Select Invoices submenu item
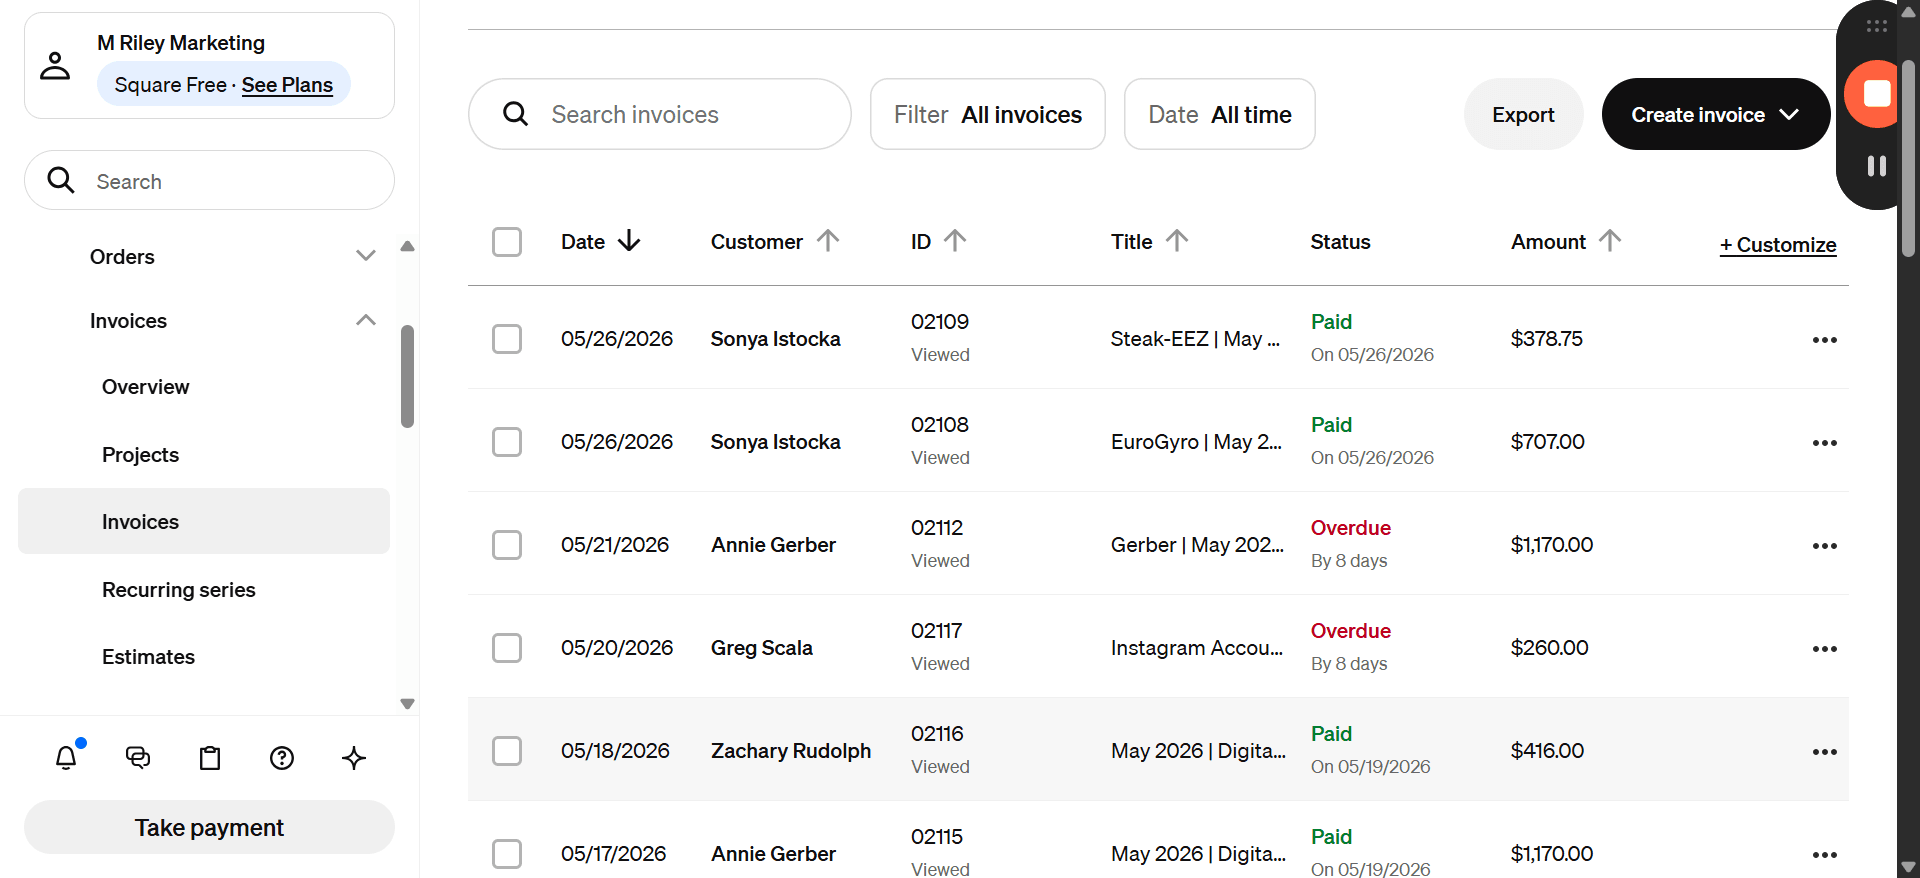The height and width of the screenshot is (878, 1920). (x=204, y=521)
